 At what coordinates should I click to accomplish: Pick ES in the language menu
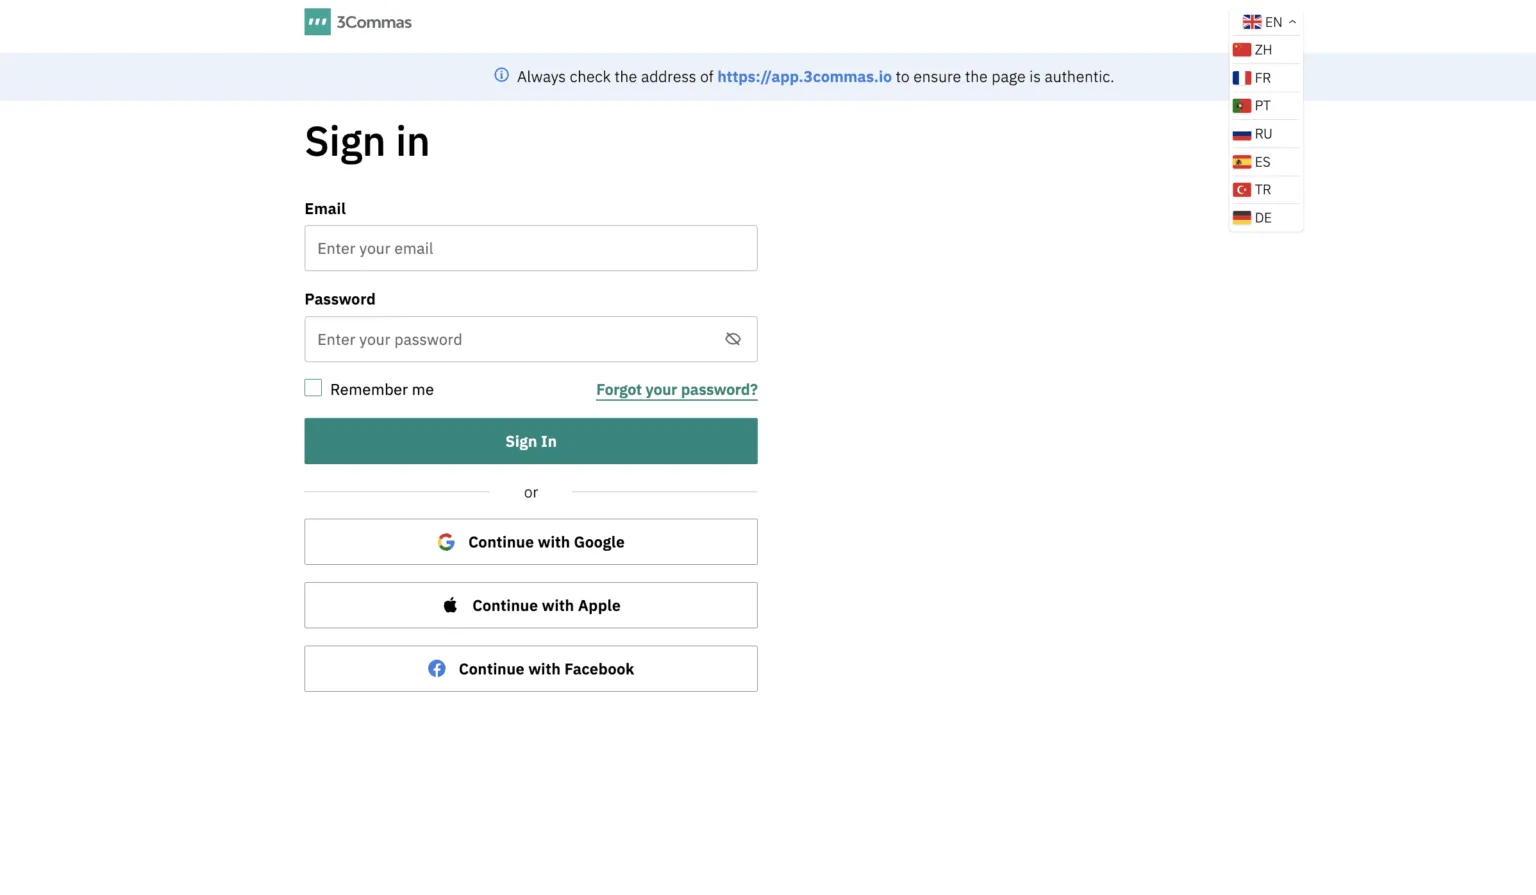click(x=1266, y=162)
